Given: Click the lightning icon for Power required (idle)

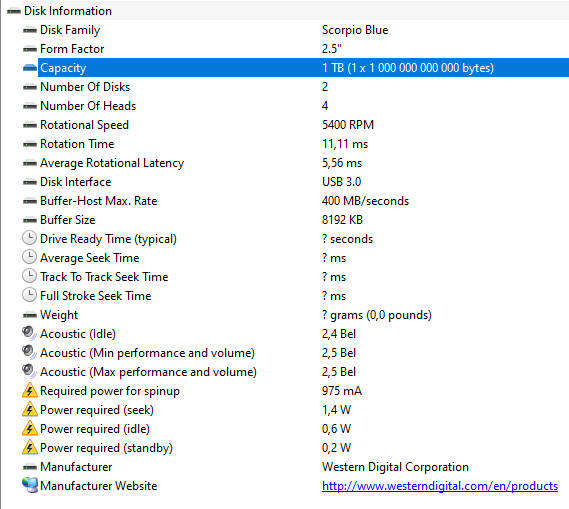Looking at the screenshot, I should tap(30, 428).
